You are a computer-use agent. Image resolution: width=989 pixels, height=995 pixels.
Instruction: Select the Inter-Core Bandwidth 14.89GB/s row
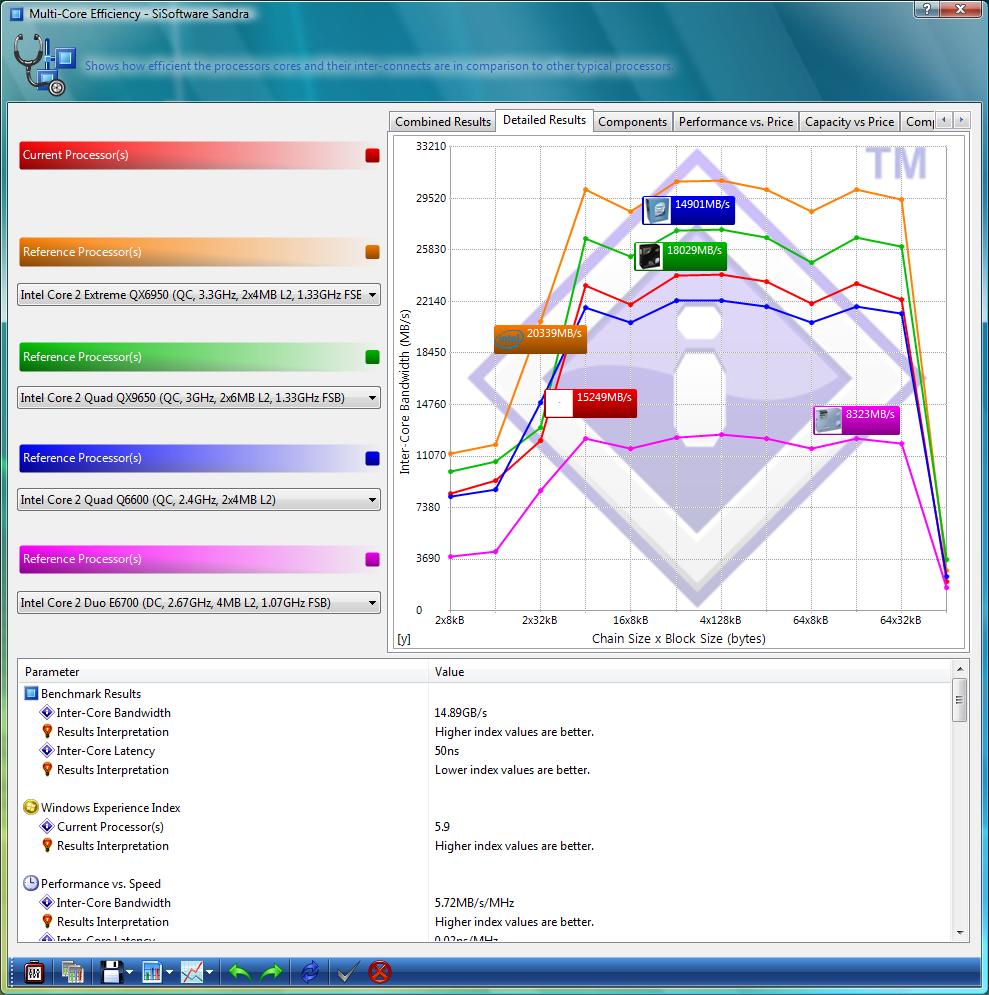tap(486, 713)
